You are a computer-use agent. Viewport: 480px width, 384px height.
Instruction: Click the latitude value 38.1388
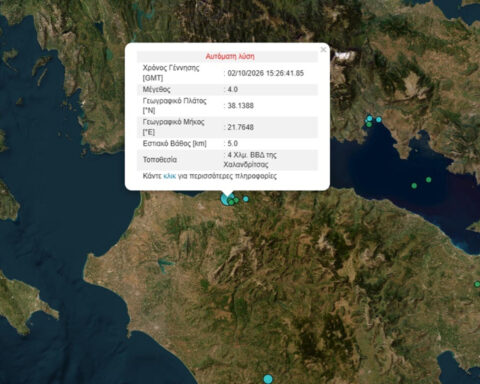coord(241,106)
